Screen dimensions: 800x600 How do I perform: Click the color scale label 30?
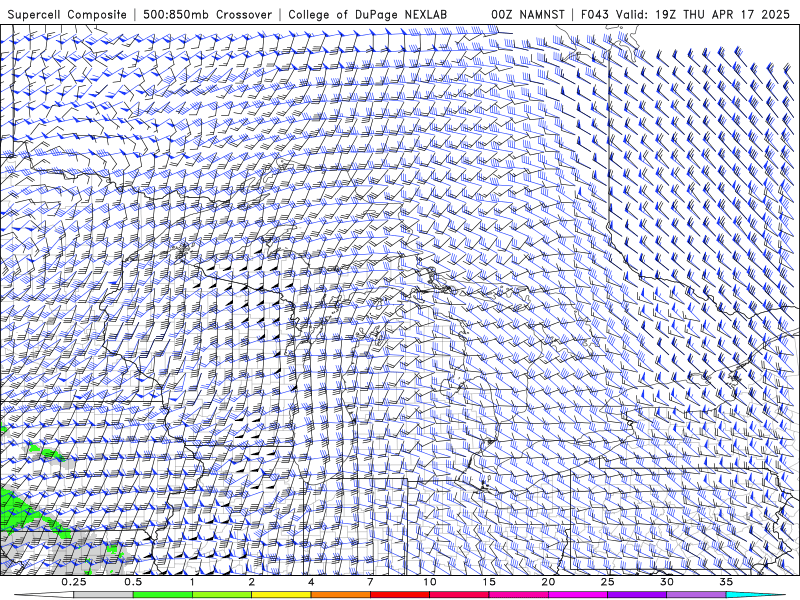(x=667, y=582)
